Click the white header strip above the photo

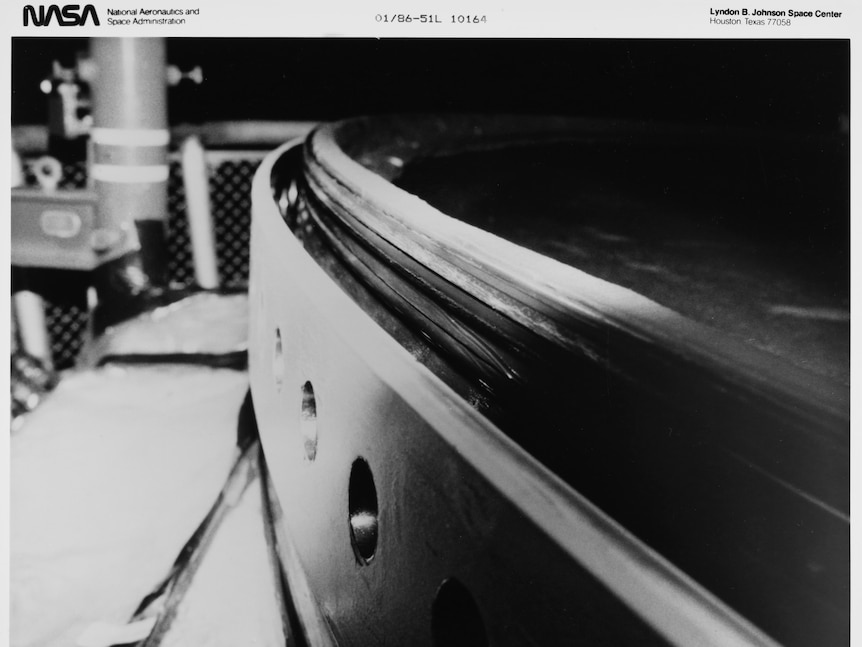(x=431, y=17)
